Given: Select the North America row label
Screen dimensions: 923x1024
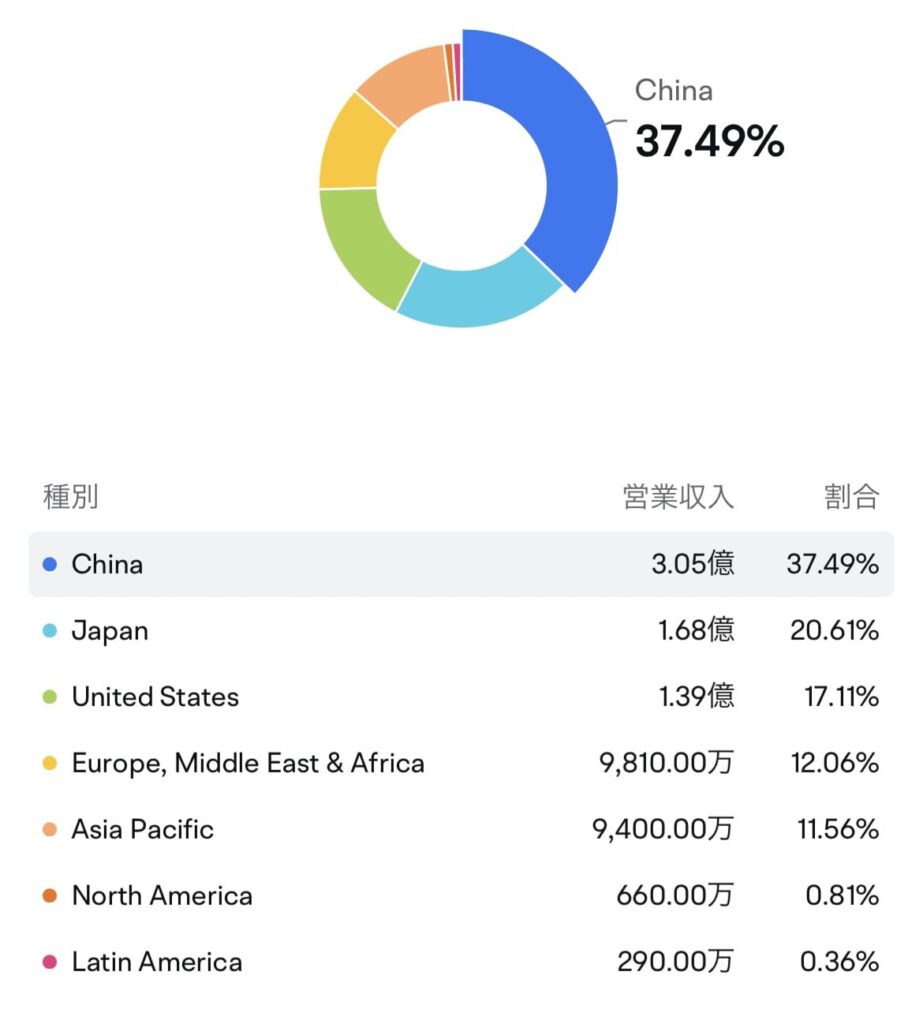Looking at the screenshot, I should coord(162,896).
